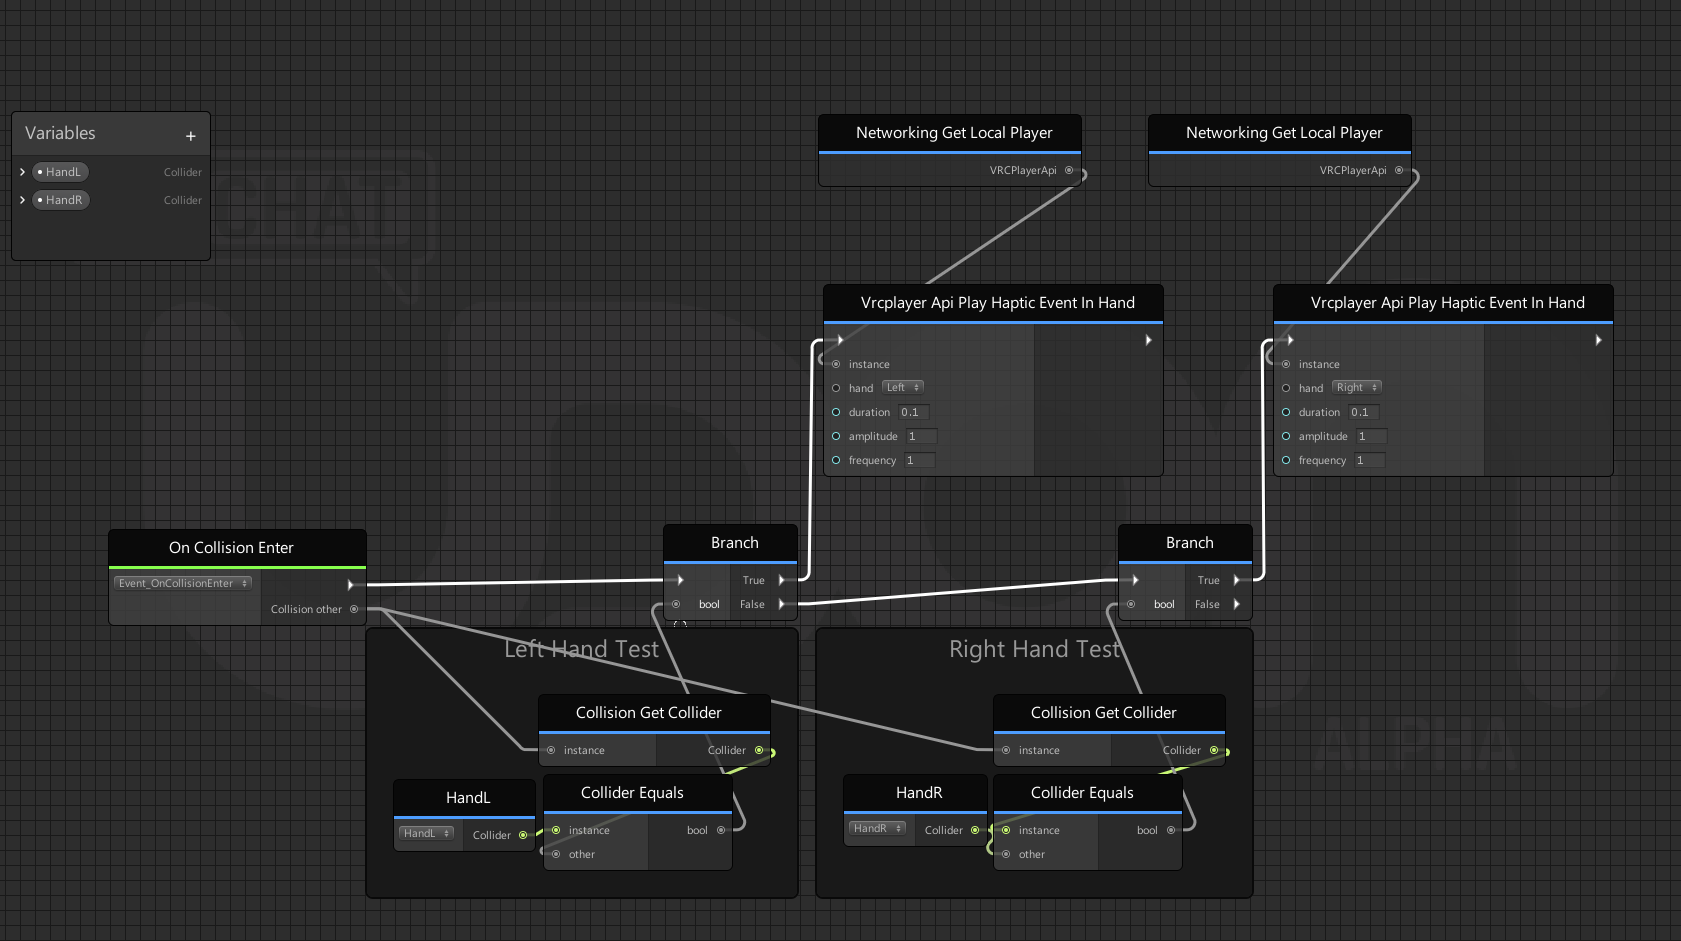Viewport: 1681px width, 941px height.
Task: Click Collider output port on the HandR node
Action: coord(975,830)
